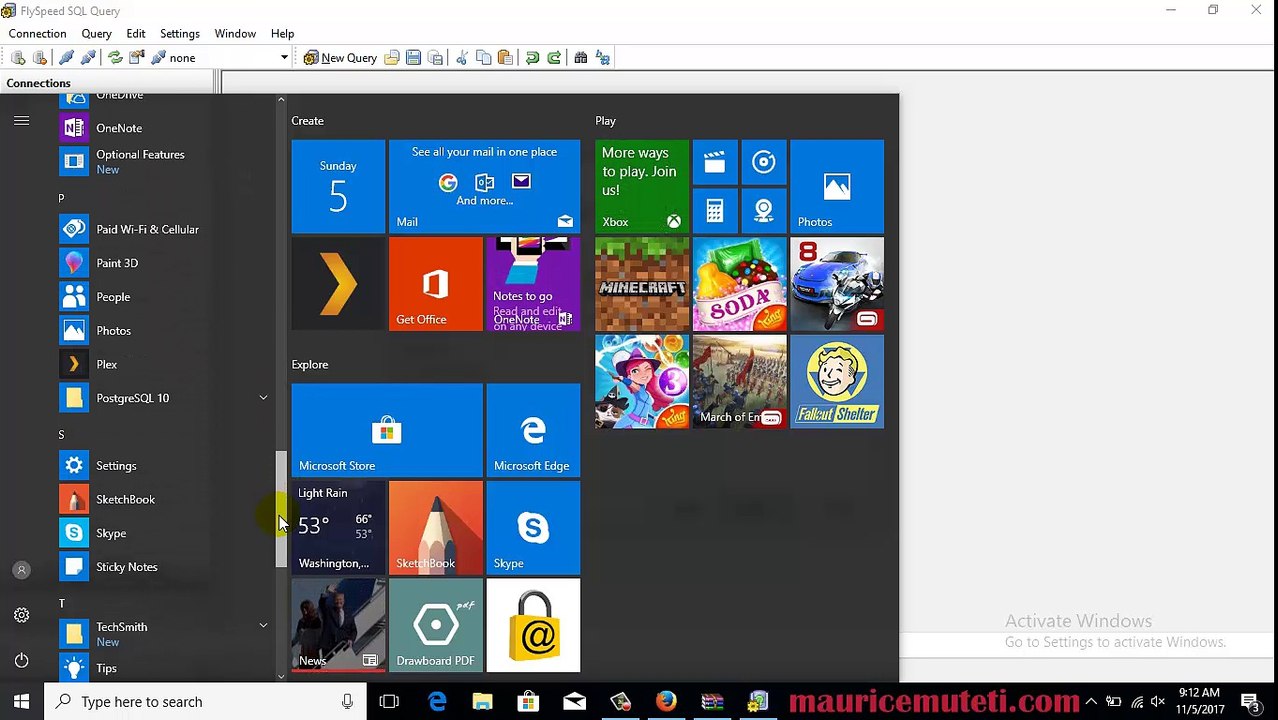Open the weather tile for Washington
Viewport: 1278px width, 720px height.
(x=338, y=528)
